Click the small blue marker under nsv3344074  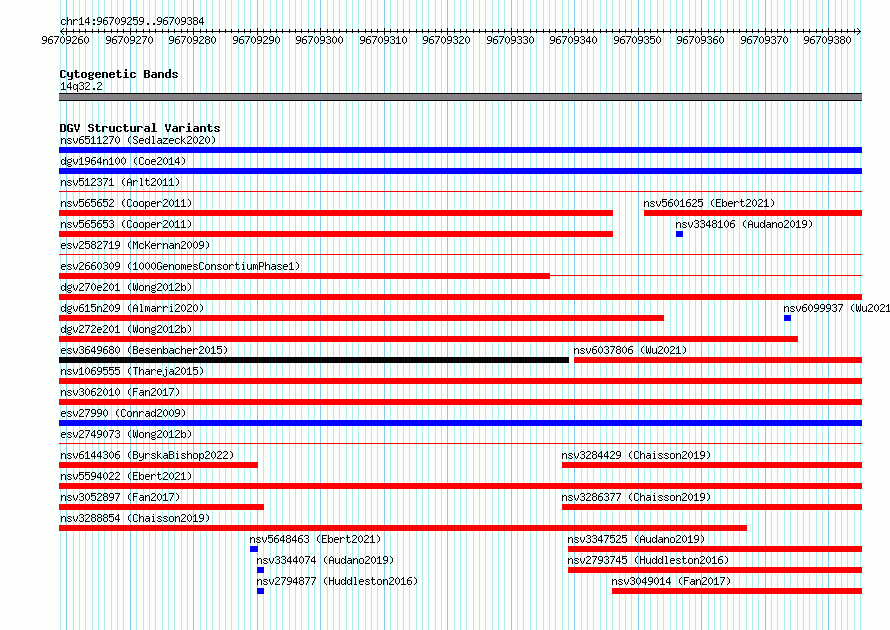pos(261,570)
